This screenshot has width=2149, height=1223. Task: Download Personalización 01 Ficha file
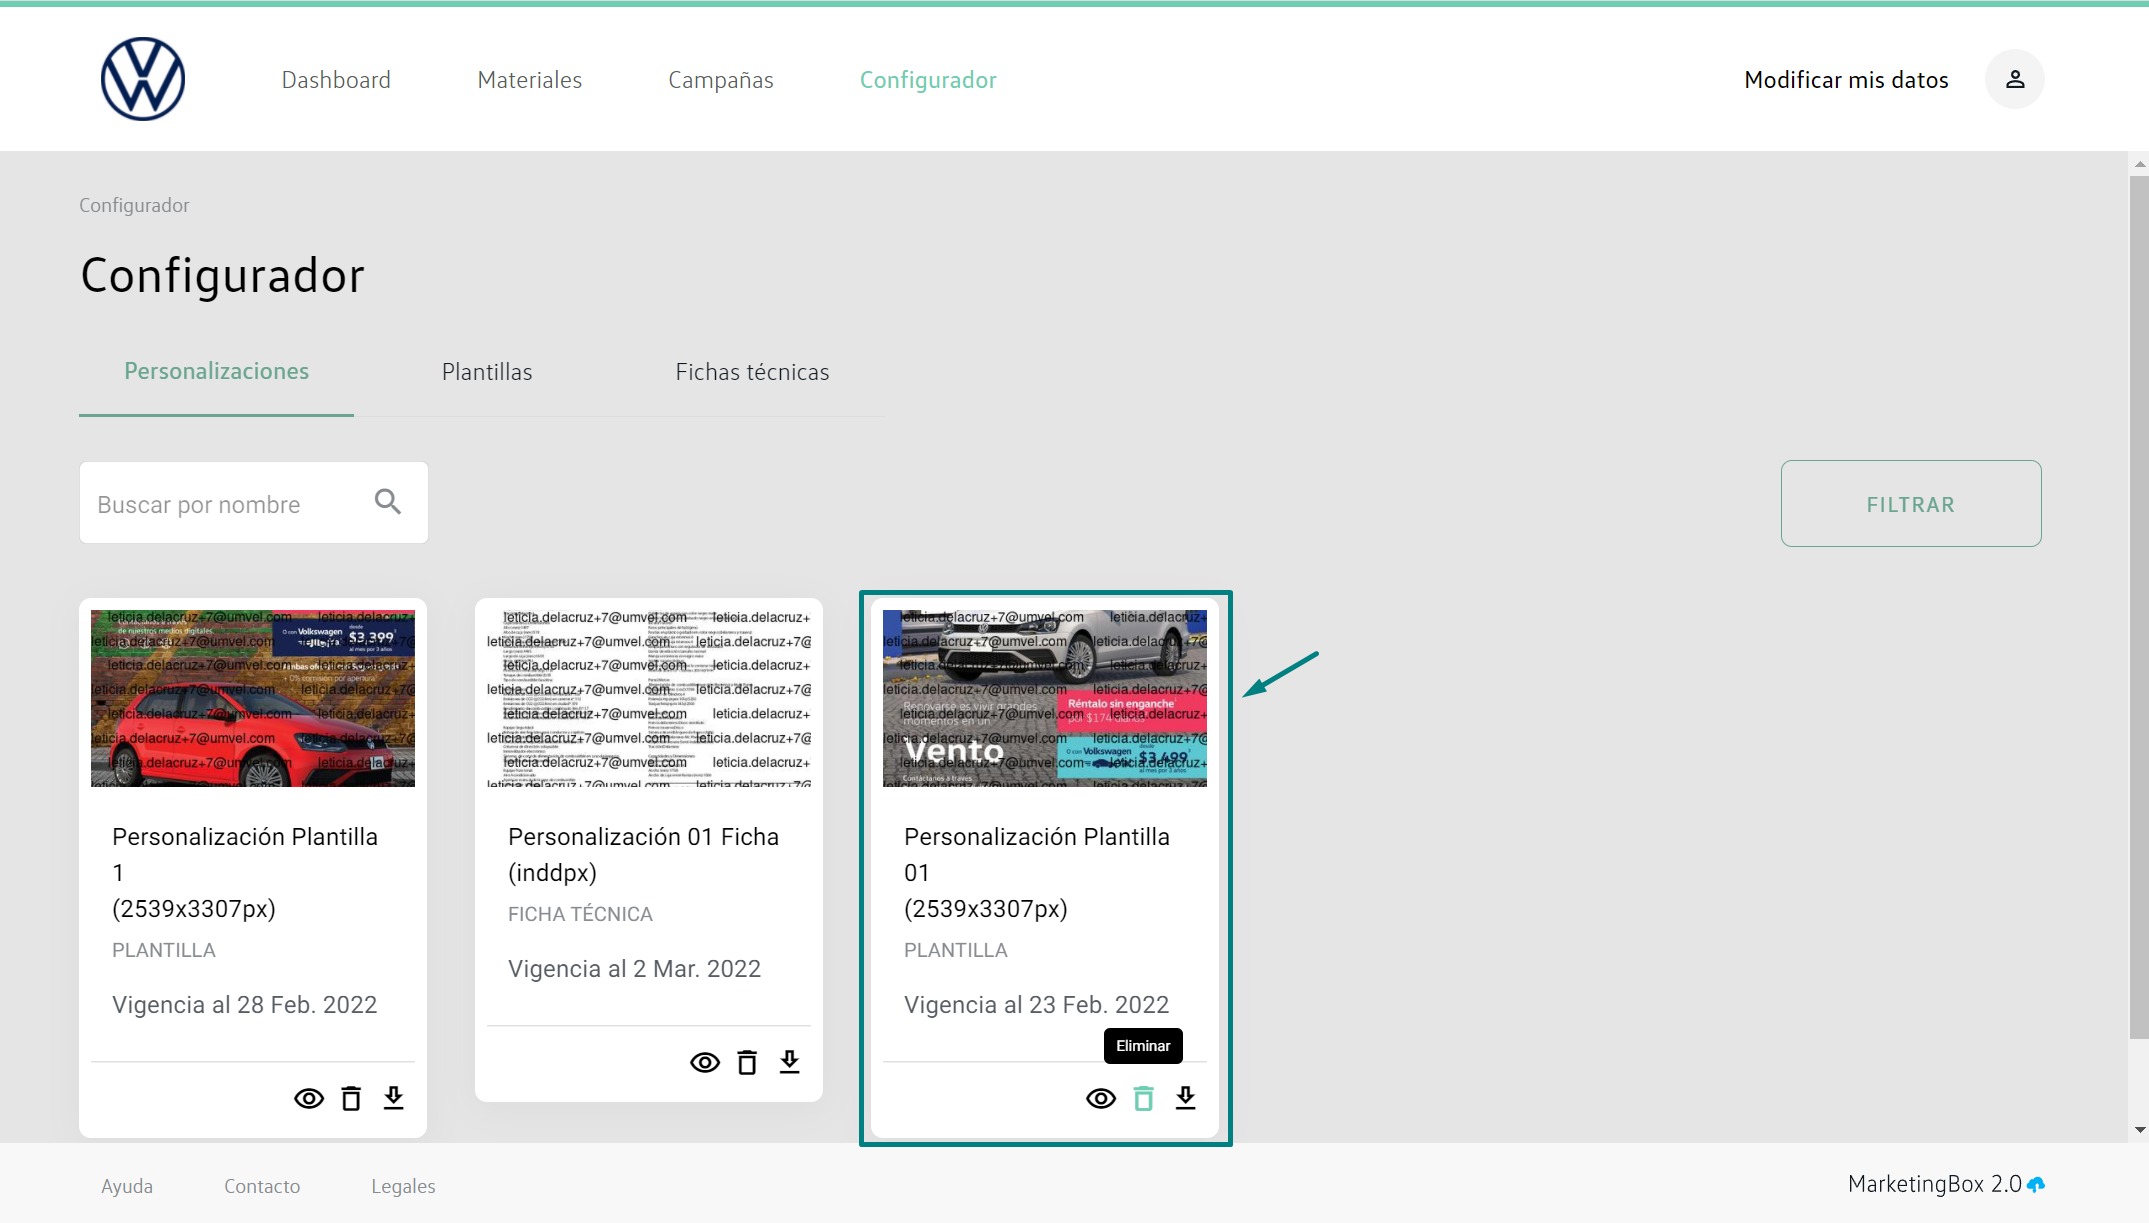click(x=790, y=1062)
